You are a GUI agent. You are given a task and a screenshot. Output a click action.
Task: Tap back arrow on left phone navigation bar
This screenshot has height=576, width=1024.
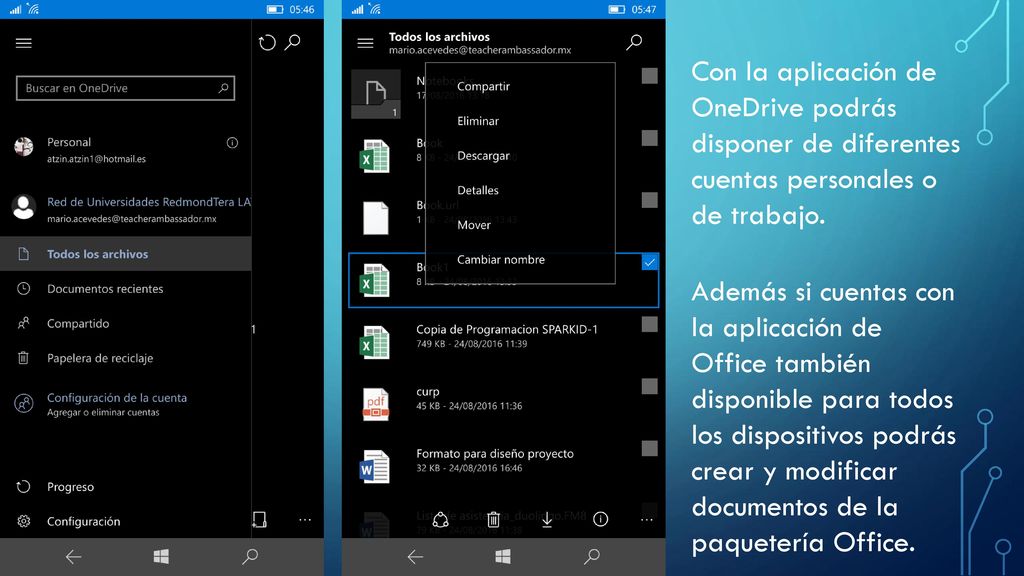(73, 556)
